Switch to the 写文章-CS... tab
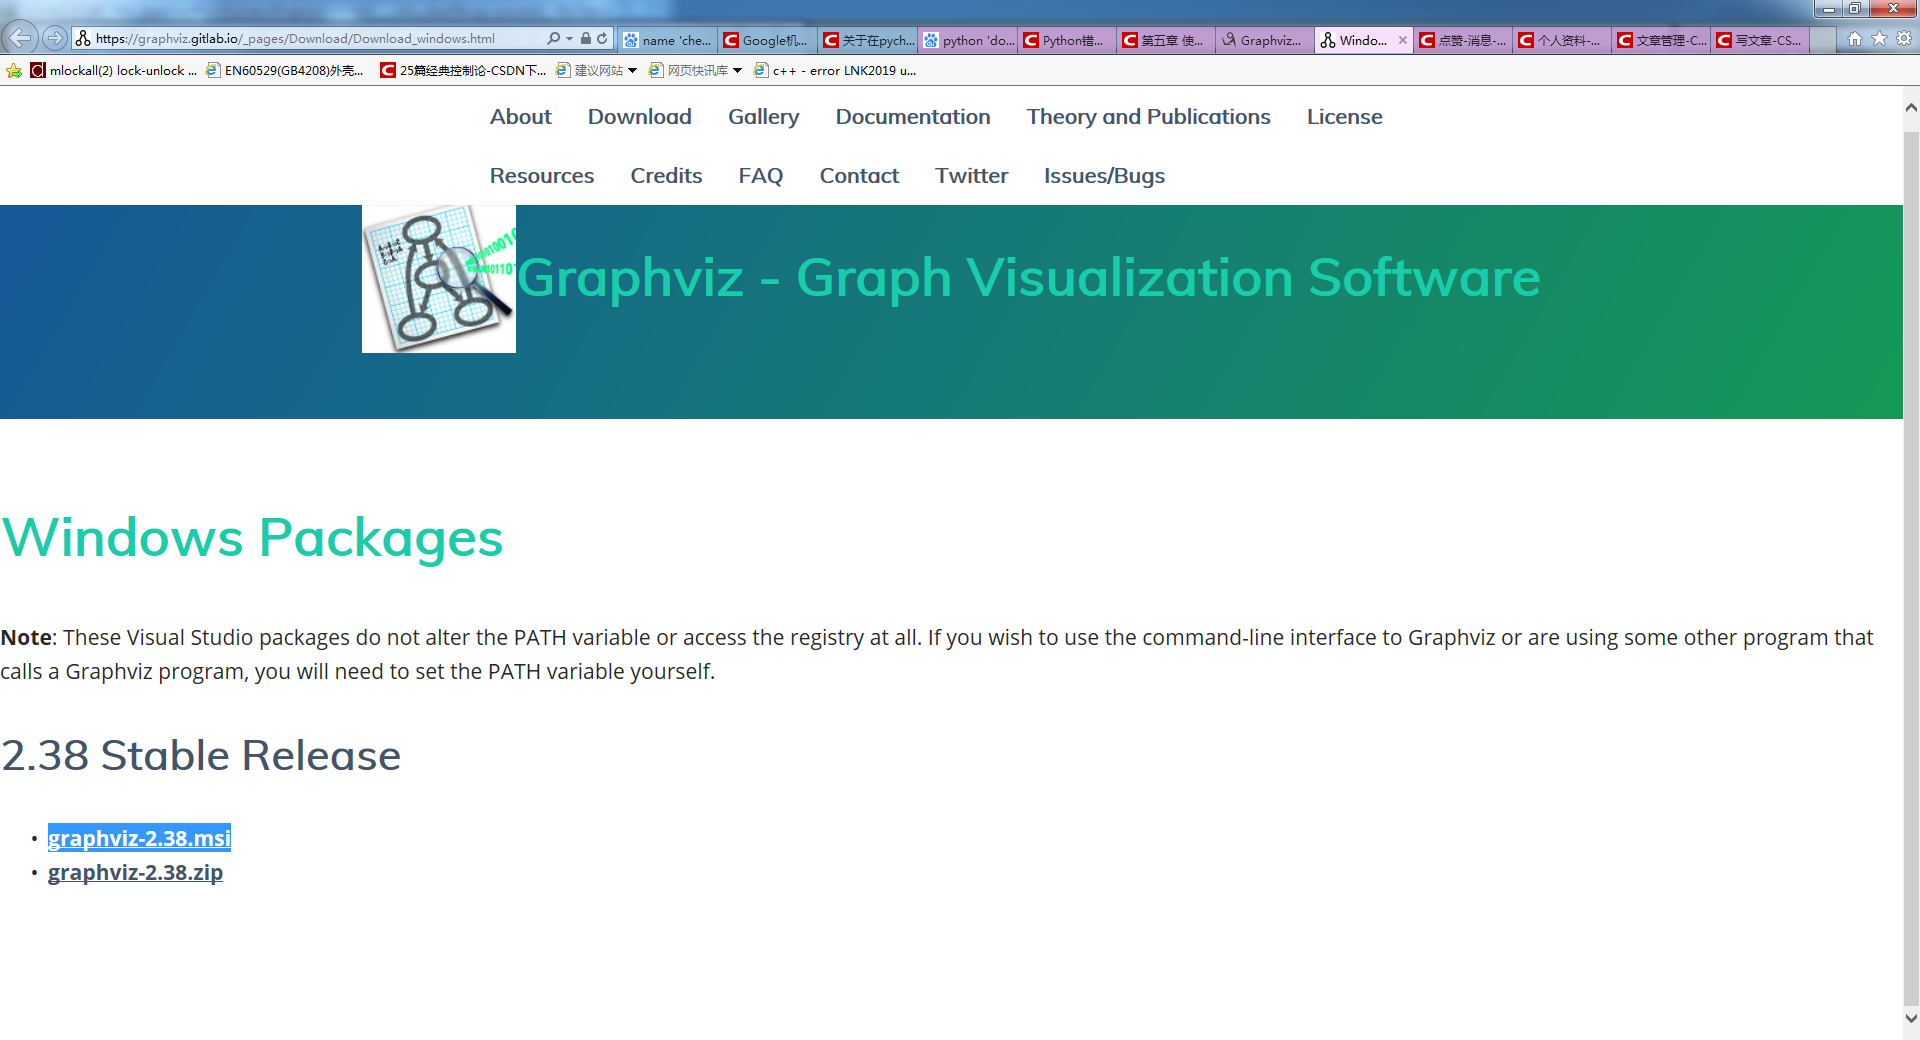Screen dimensions: 1920x1040 coord(1760,40)
